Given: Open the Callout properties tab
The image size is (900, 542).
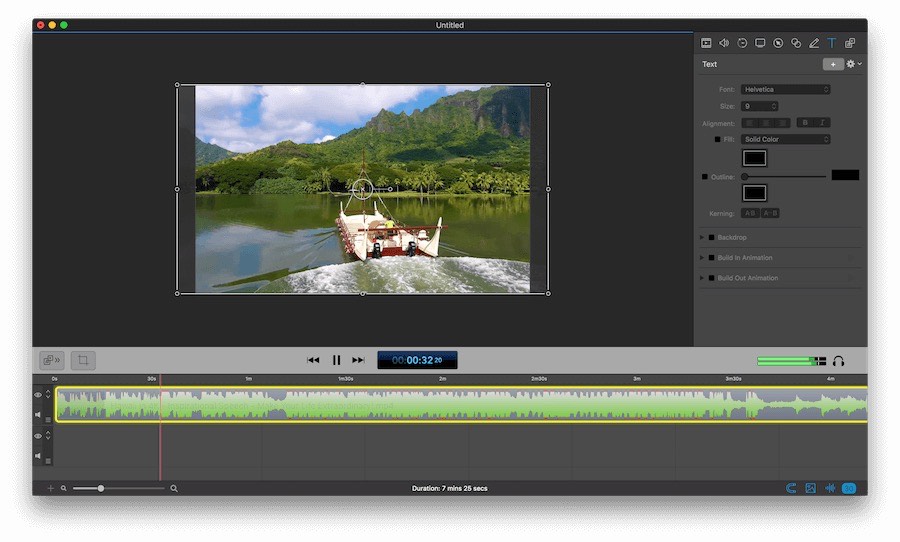Looking at the screenshot, I should 778,43.
